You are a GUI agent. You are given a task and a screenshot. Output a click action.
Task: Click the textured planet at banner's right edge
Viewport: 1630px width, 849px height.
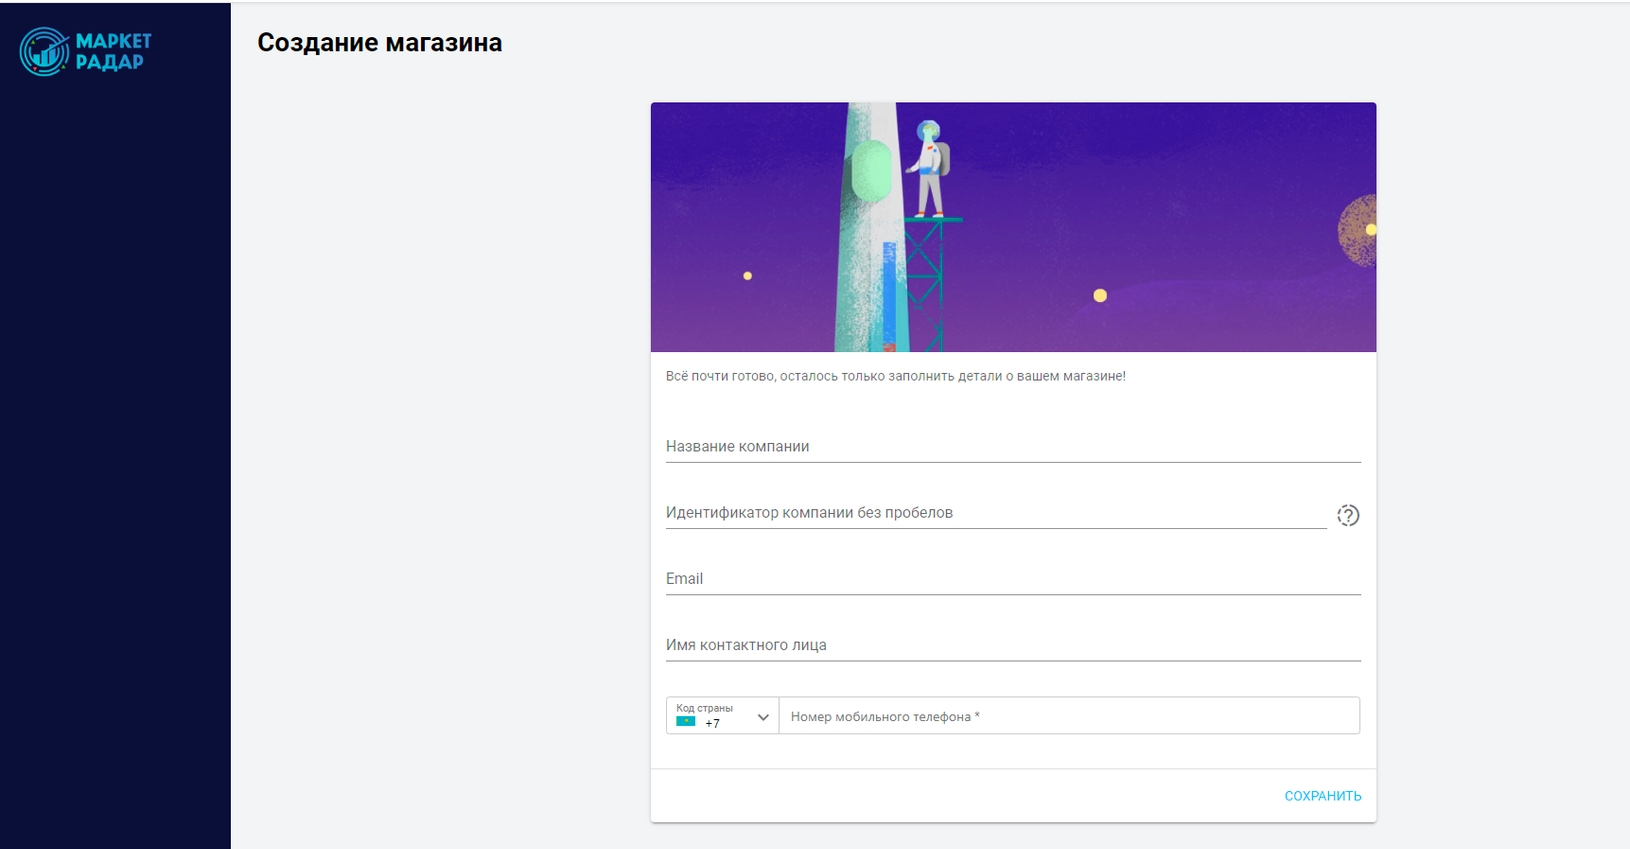click(x=1358, y=231)
